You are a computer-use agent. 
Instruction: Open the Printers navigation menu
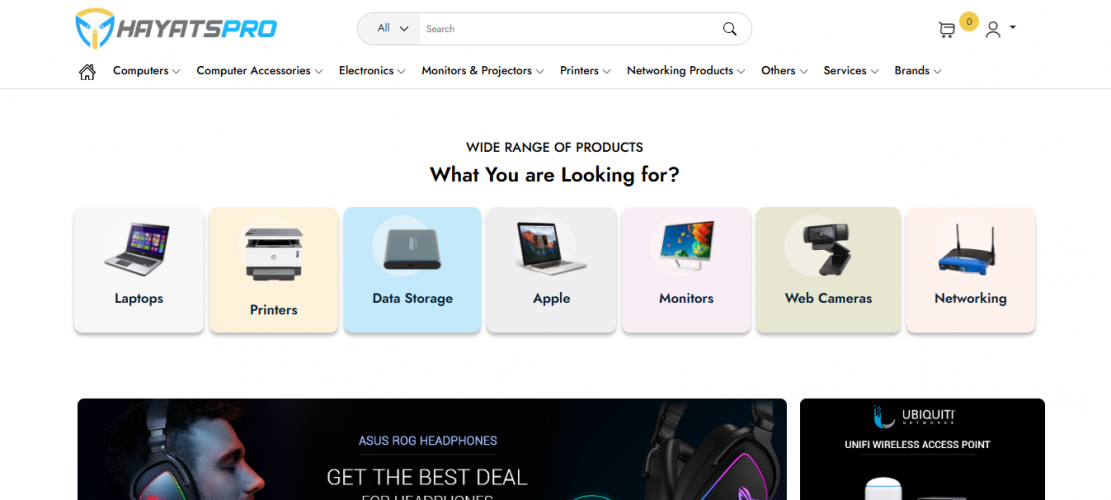(x=585, y=71)
